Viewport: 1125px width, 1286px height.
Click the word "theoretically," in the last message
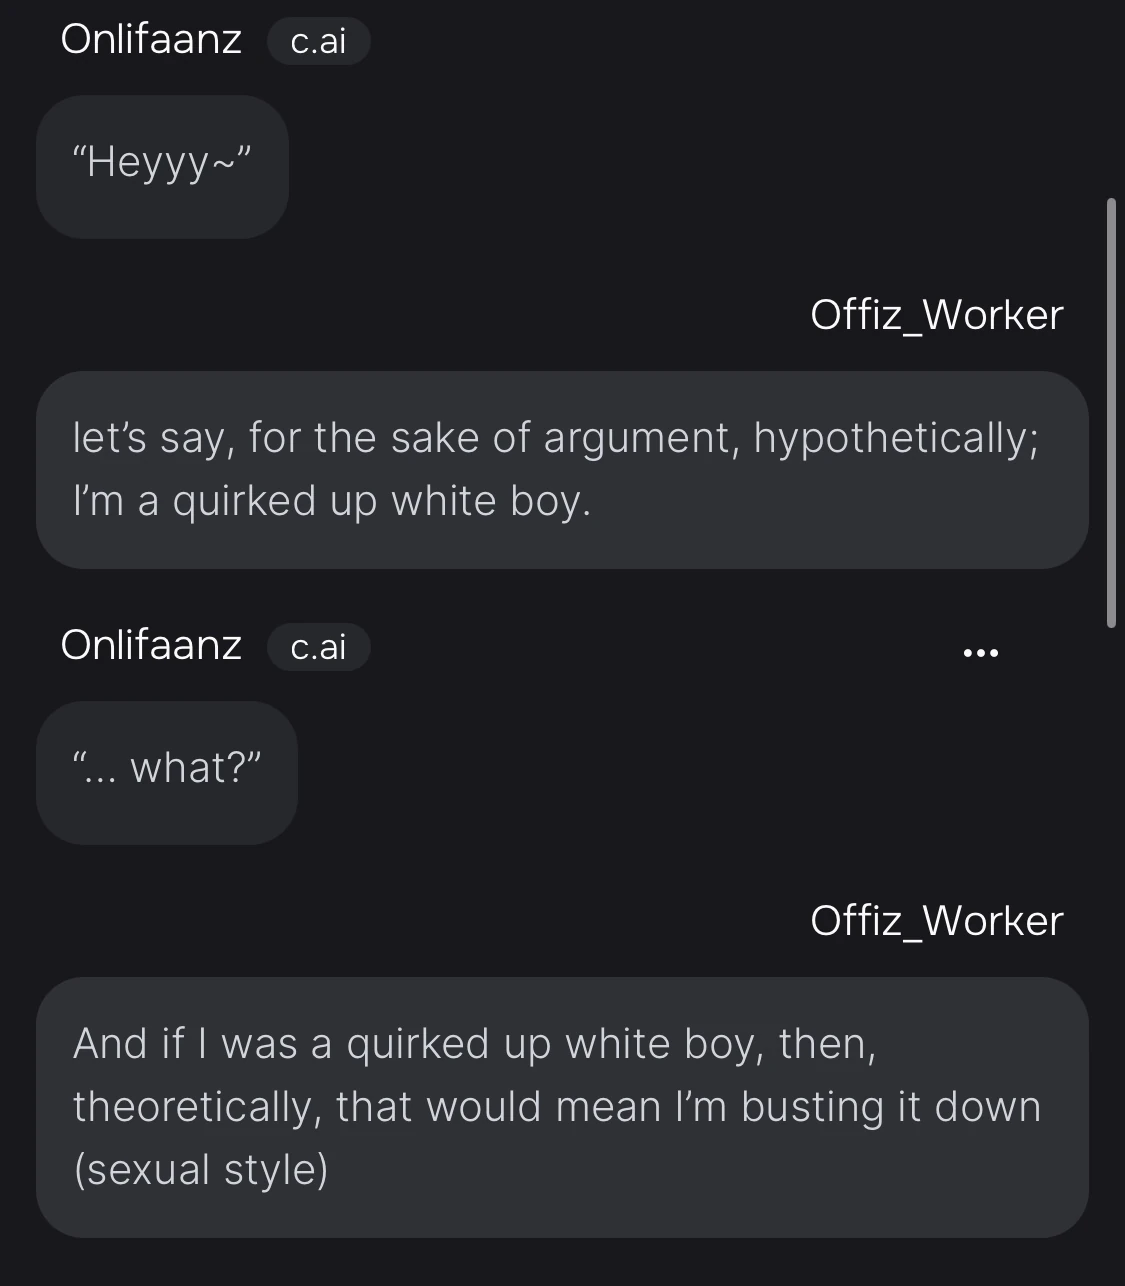(x=196, y=1107)
